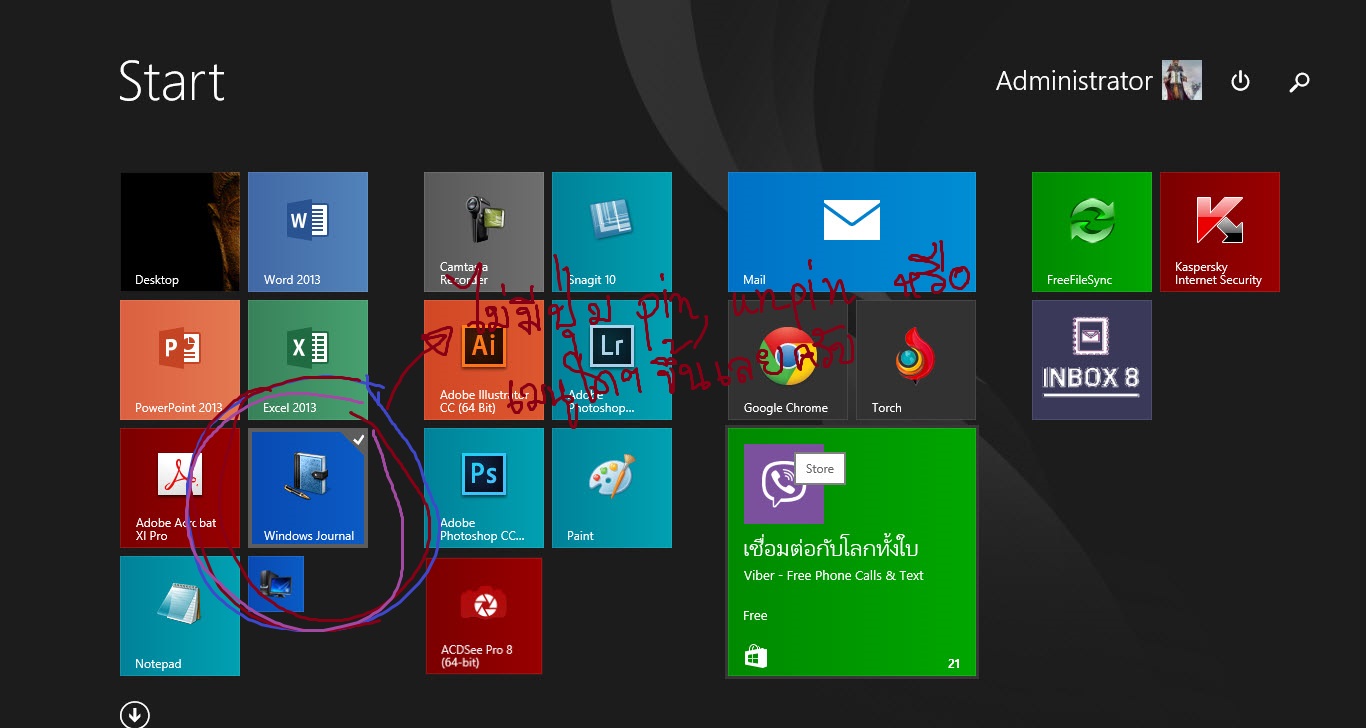
Task: Open the Store tile showing Viber
Action: [x=852, y=552]
